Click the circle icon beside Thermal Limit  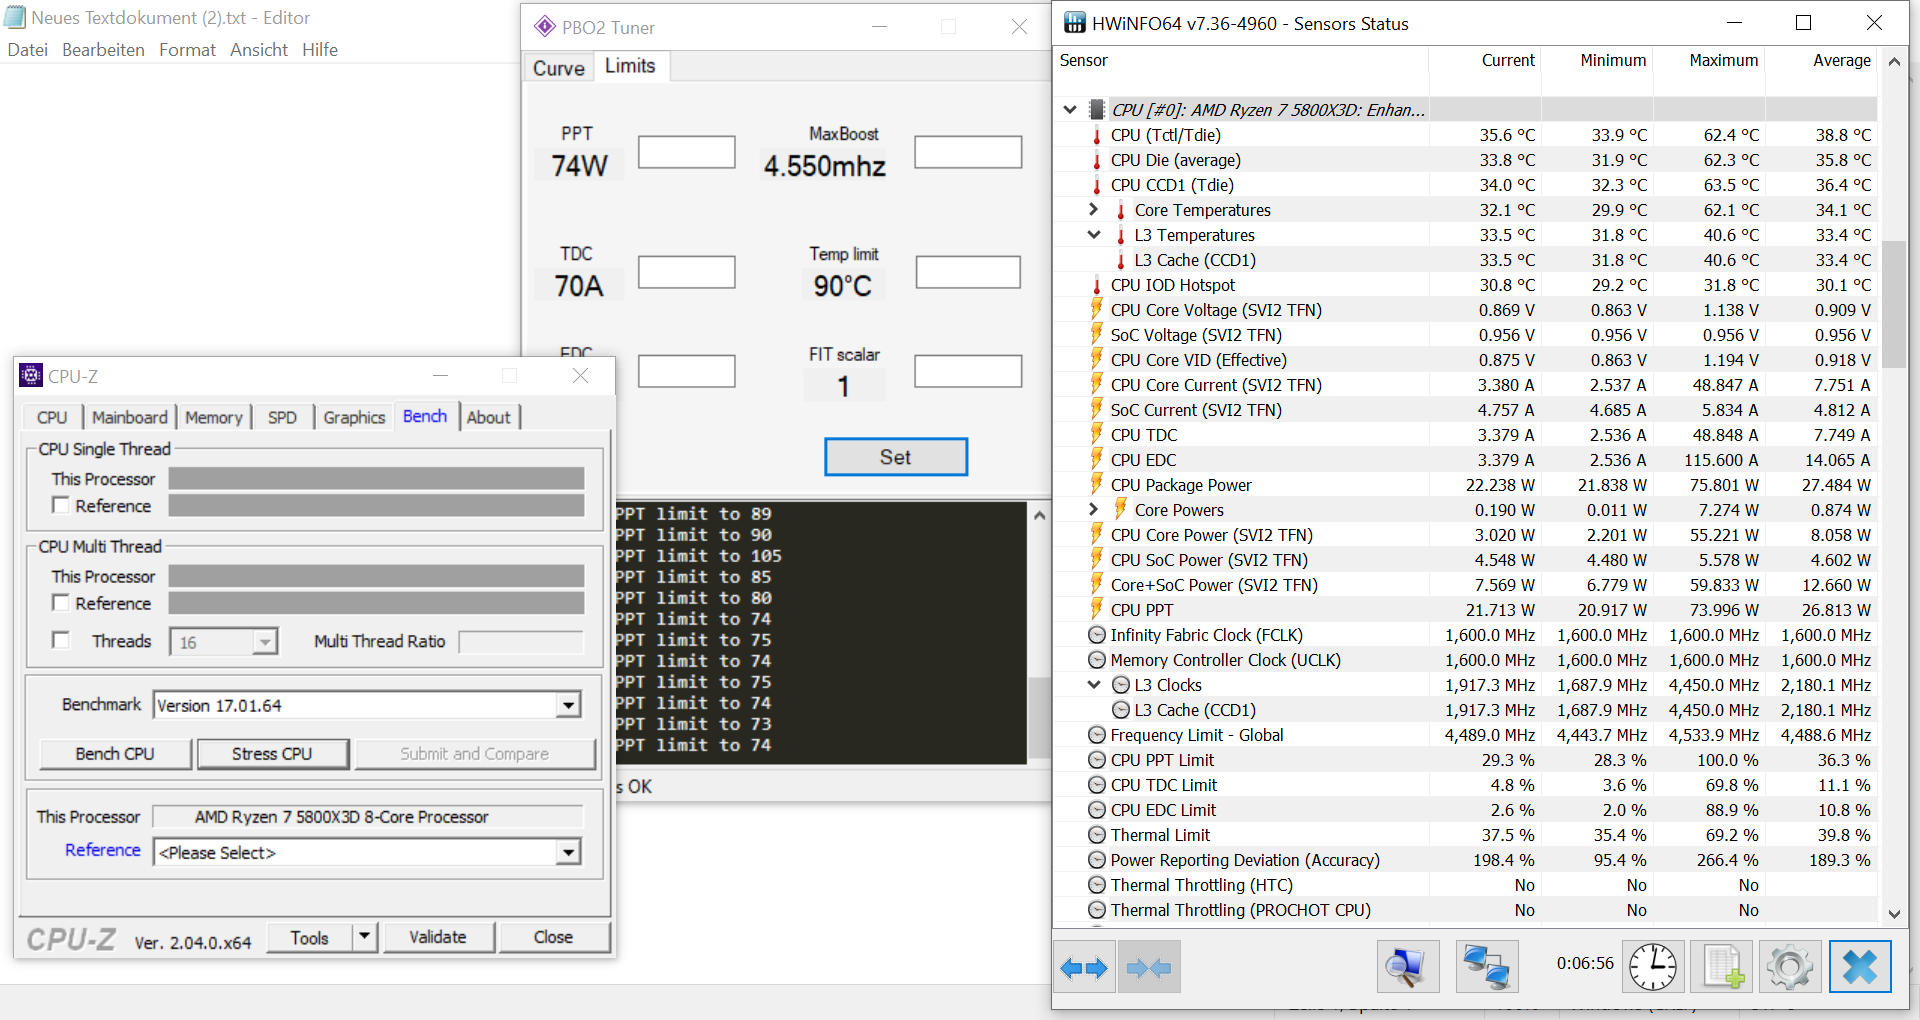pyautogui.click(x=1097, y=835)
